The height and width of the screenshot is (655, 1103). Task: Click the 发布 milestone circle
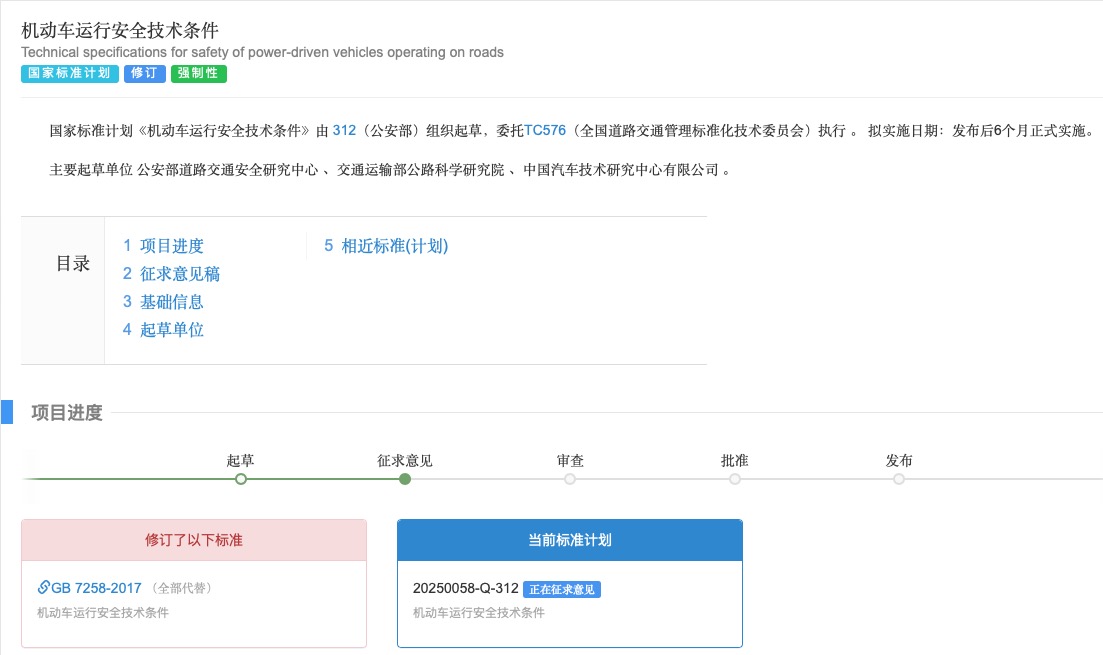click(x=898, y=479)
